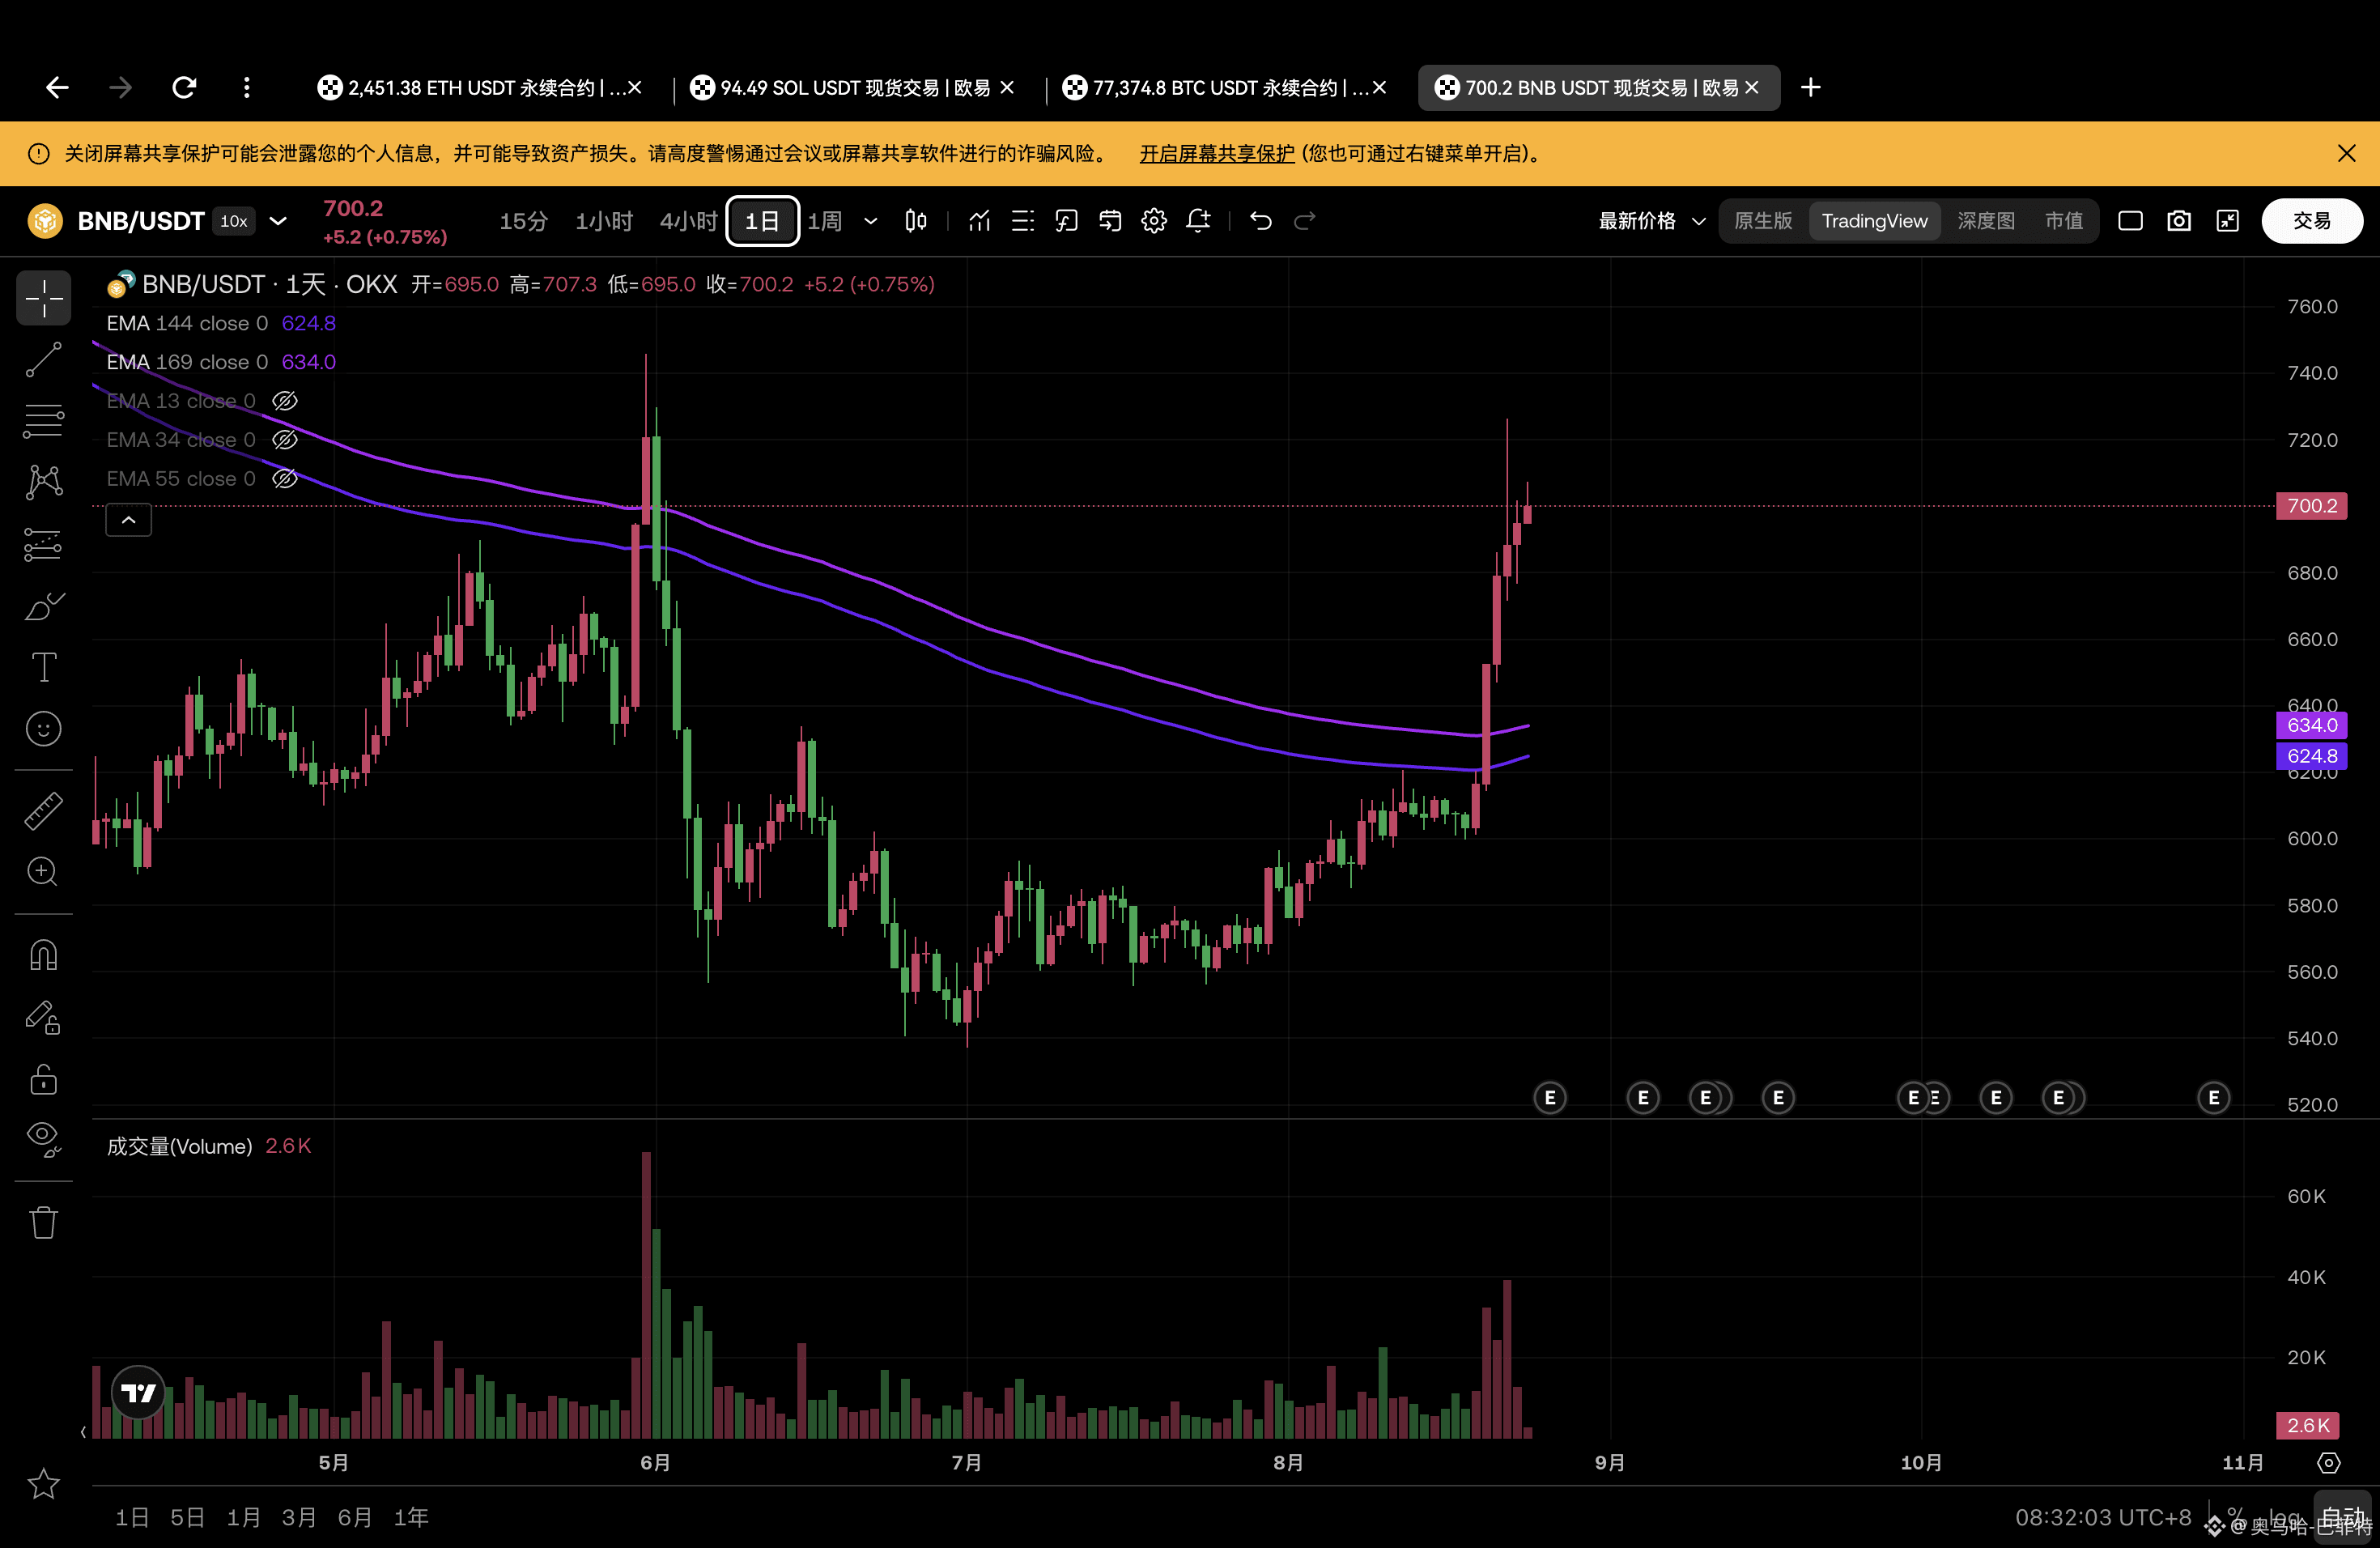This screenshot has width=2380, height=1548.
Task: Expand the BNB/USDT pair selector
Action: click(x=278, y=221)
